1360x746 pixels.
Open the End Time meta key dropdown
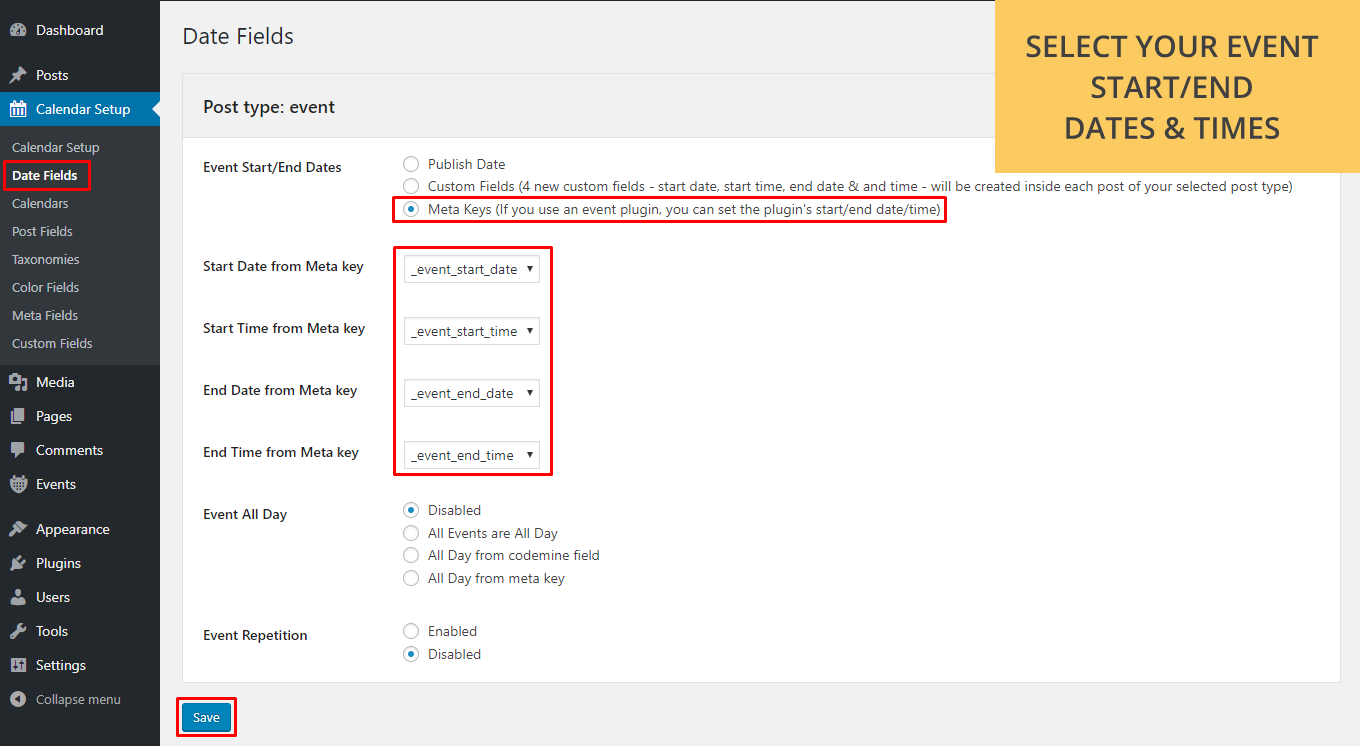(x=471, y=455)
